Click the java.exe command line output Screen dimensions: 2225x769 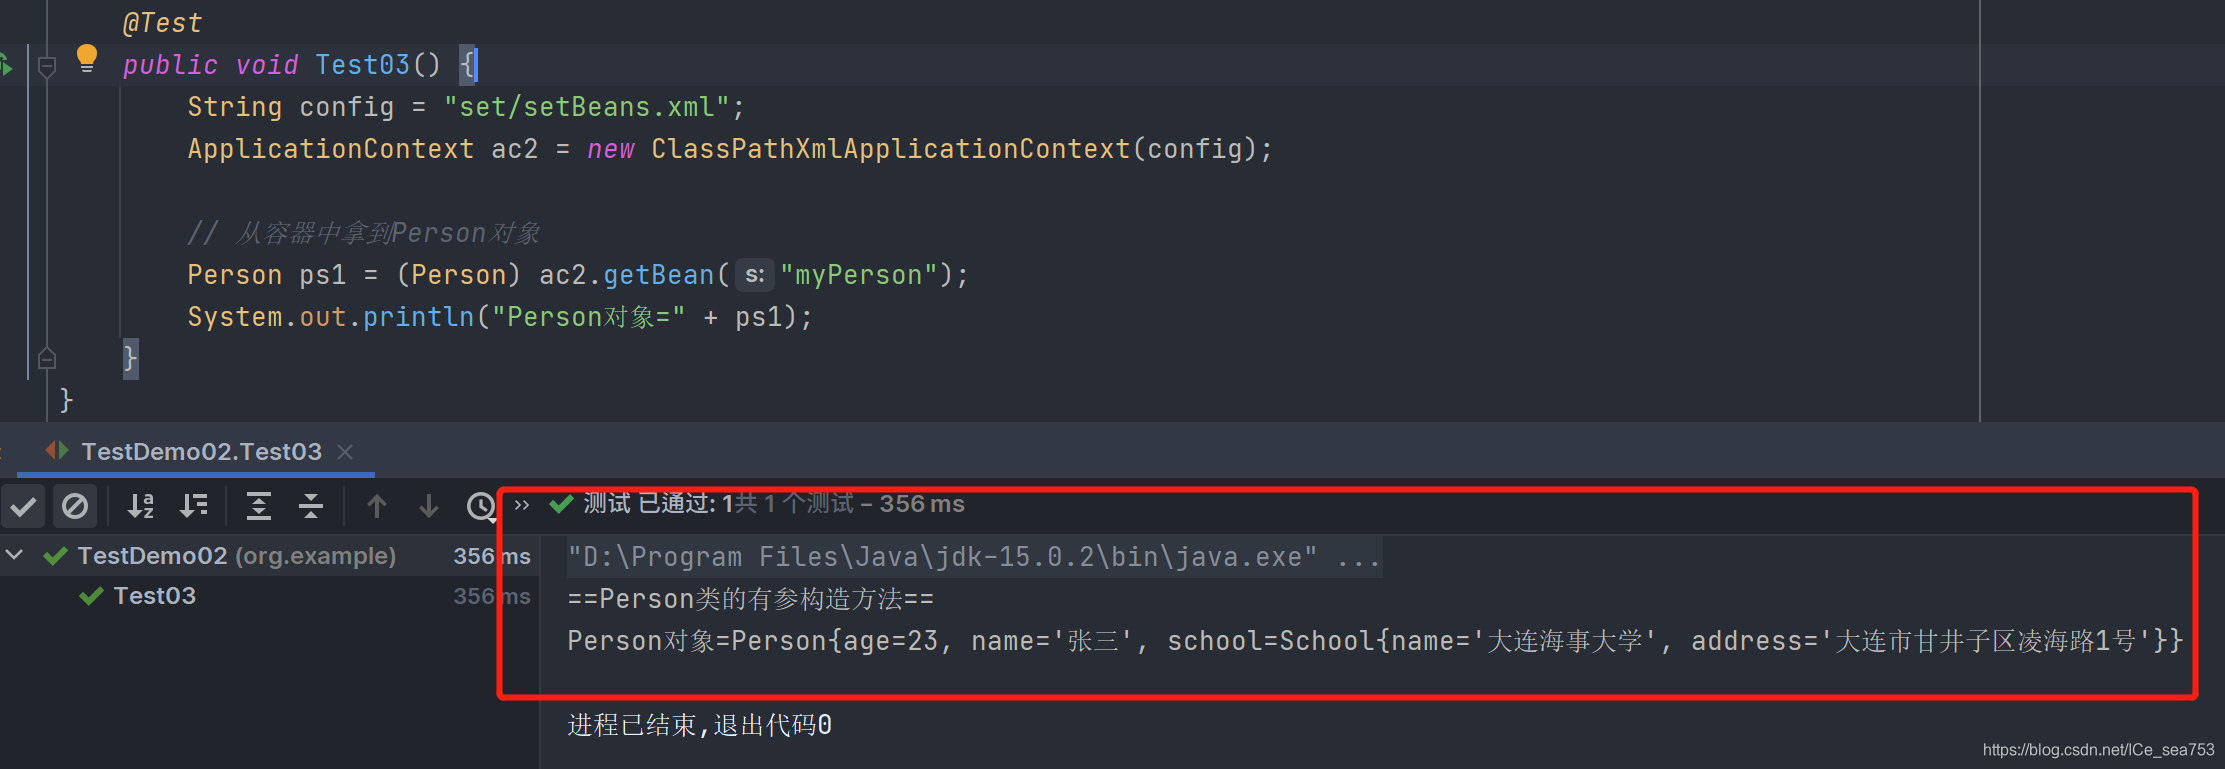[974, 557]
